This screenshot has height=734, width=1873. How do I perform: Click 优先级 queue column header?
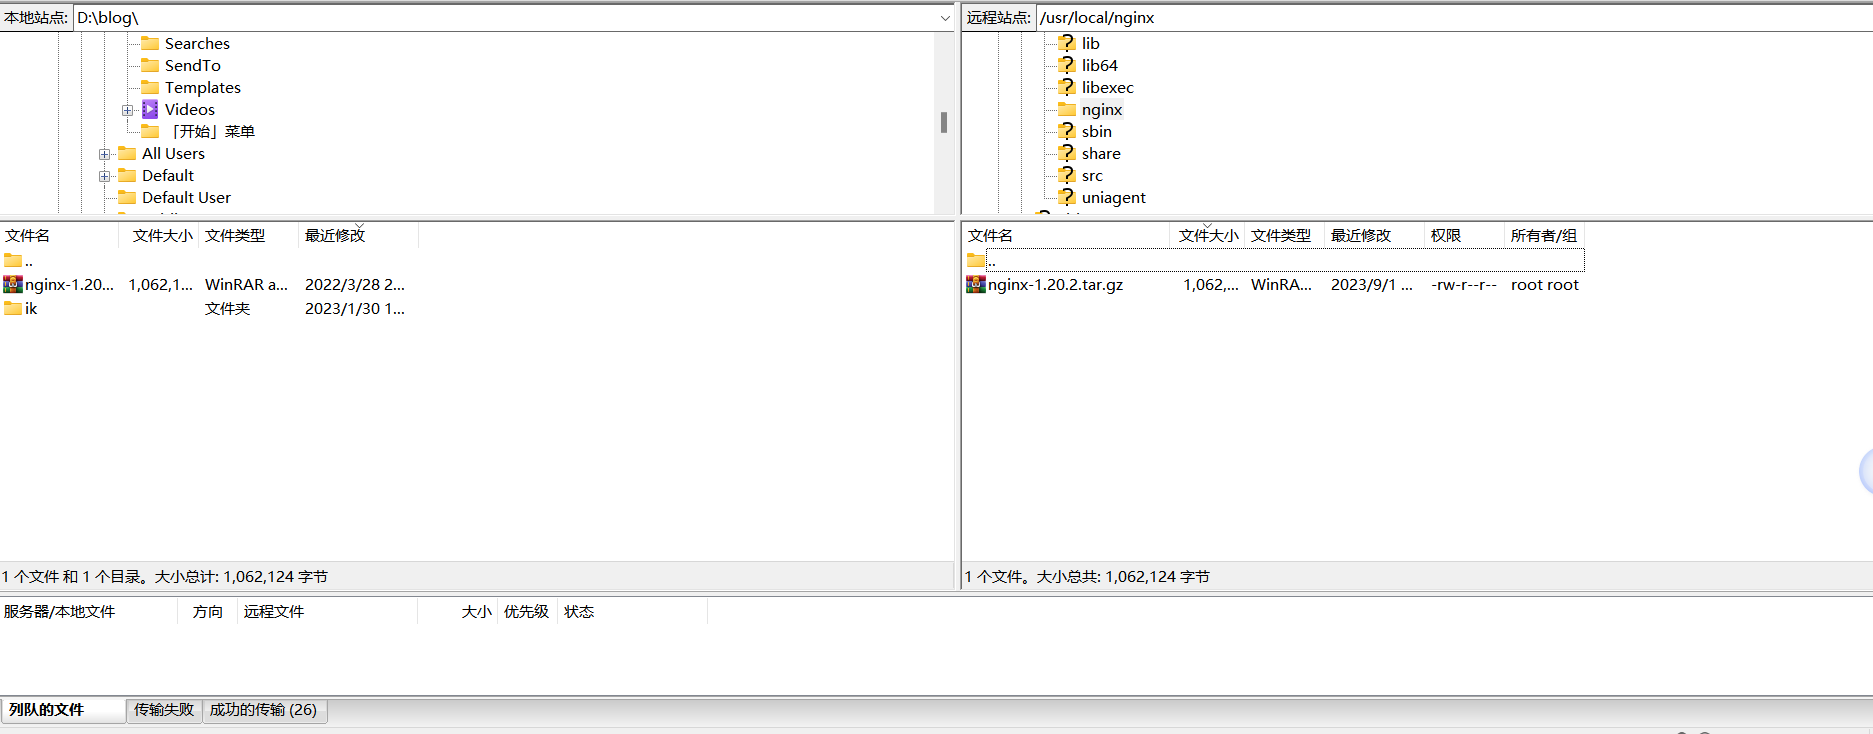coord(527,612)
